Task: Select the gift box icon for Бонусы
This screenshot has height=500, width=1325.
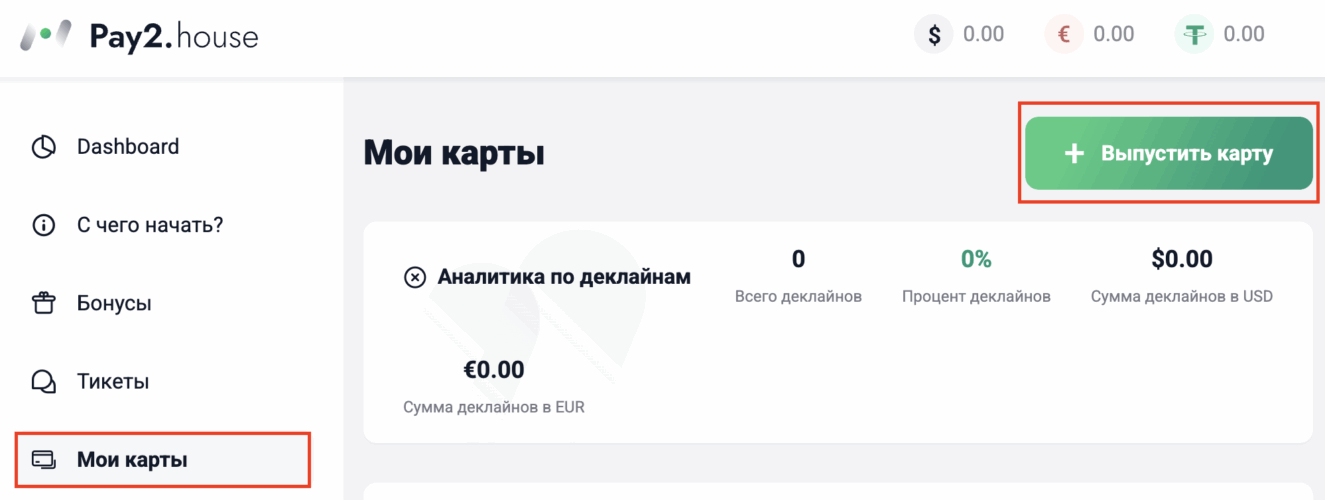Action: click(x=43, y=303)
